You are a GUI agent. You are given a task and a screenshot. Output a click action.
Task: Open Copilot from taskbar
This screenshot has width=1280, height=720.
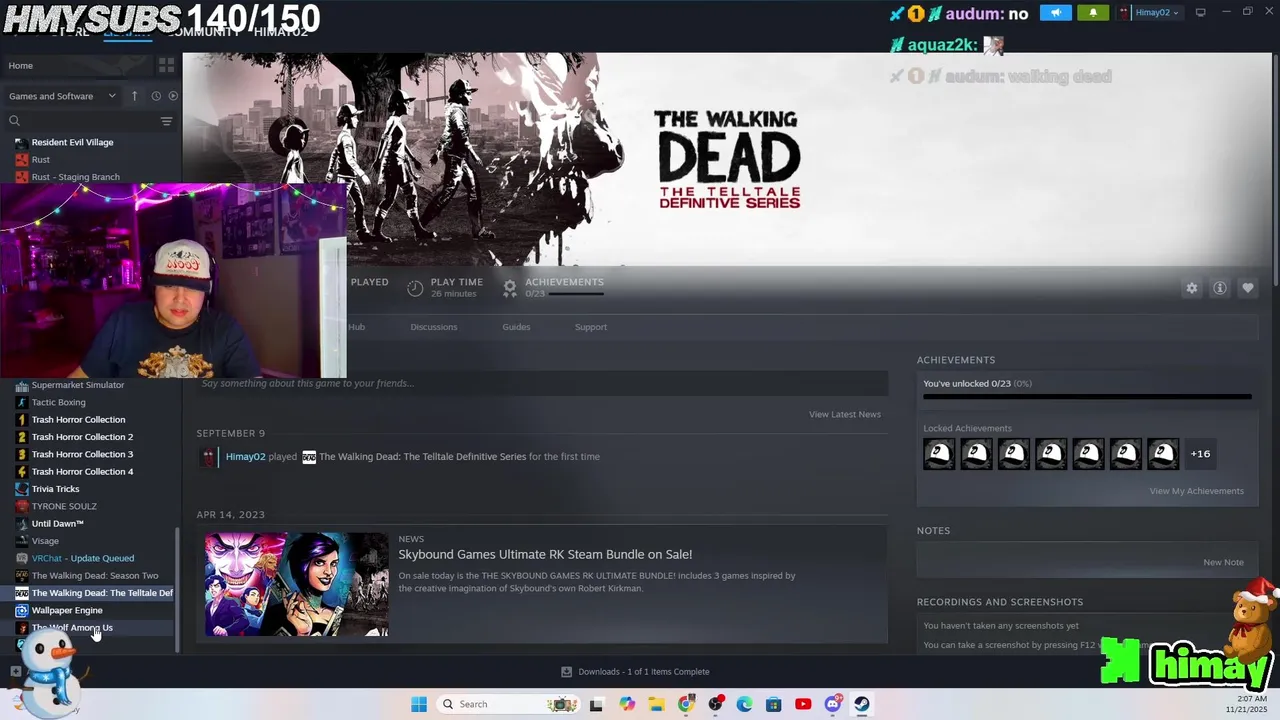[627, 704]
